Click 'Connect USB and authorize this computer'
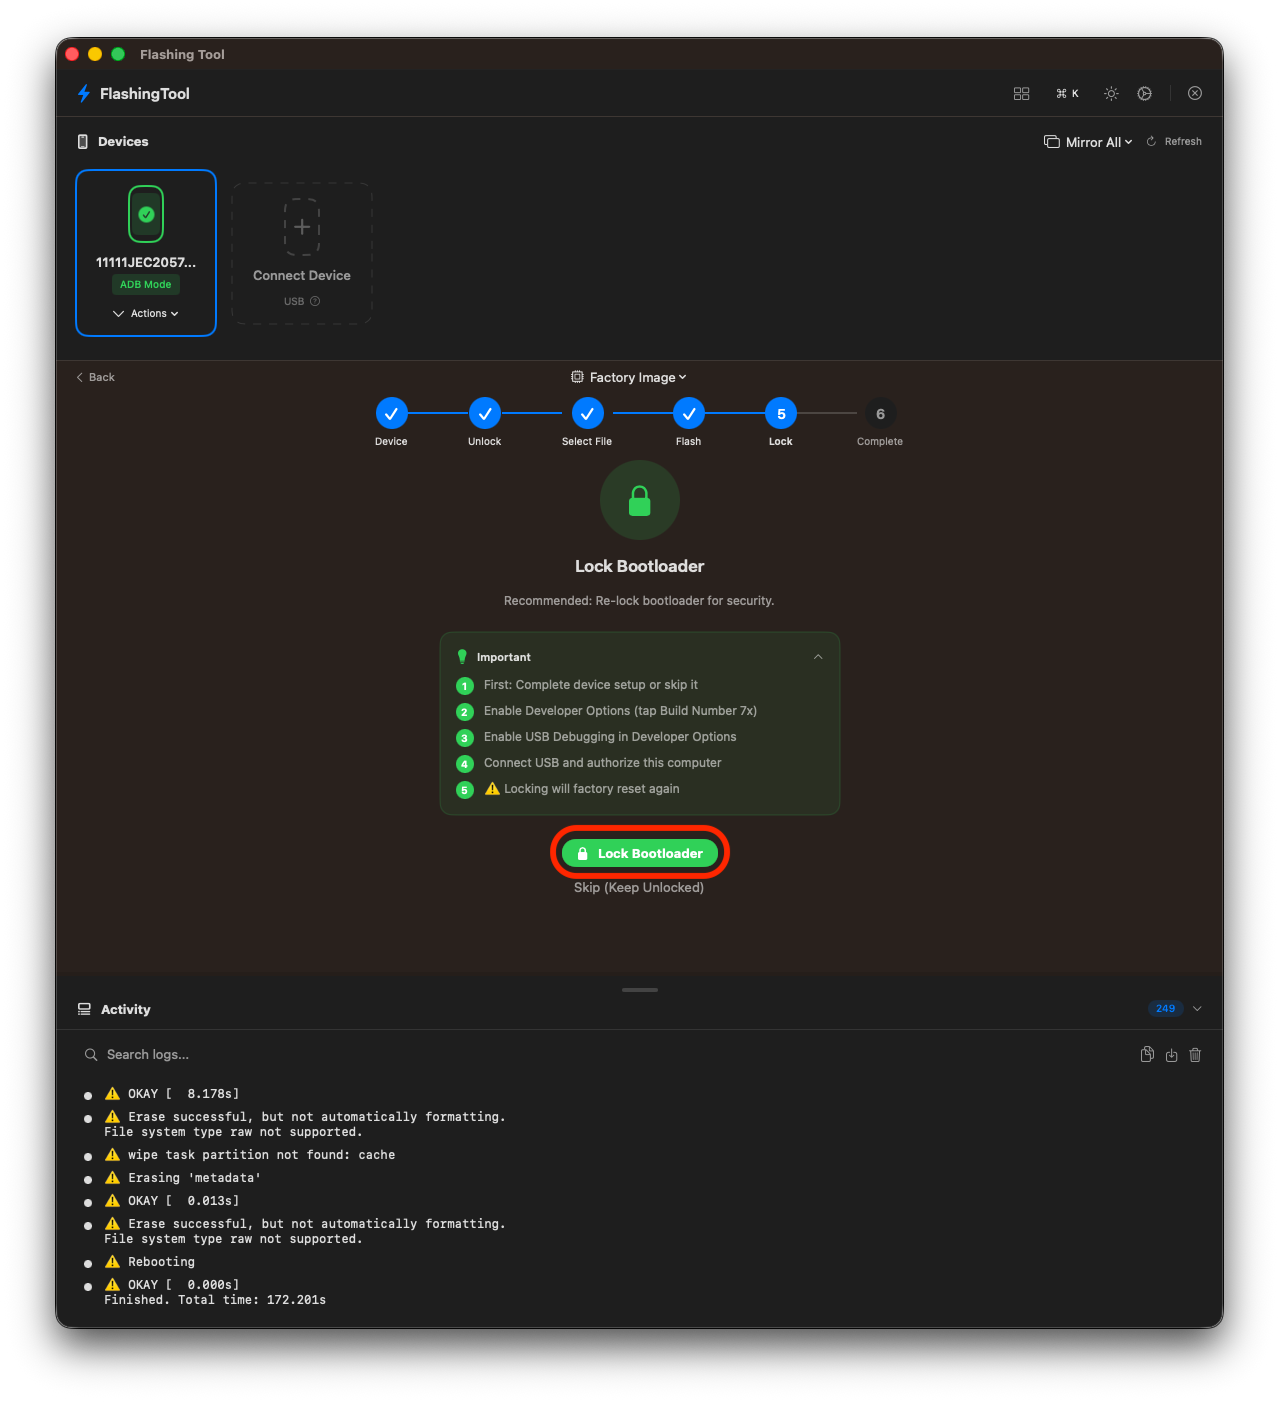 (x=602, y=763)
